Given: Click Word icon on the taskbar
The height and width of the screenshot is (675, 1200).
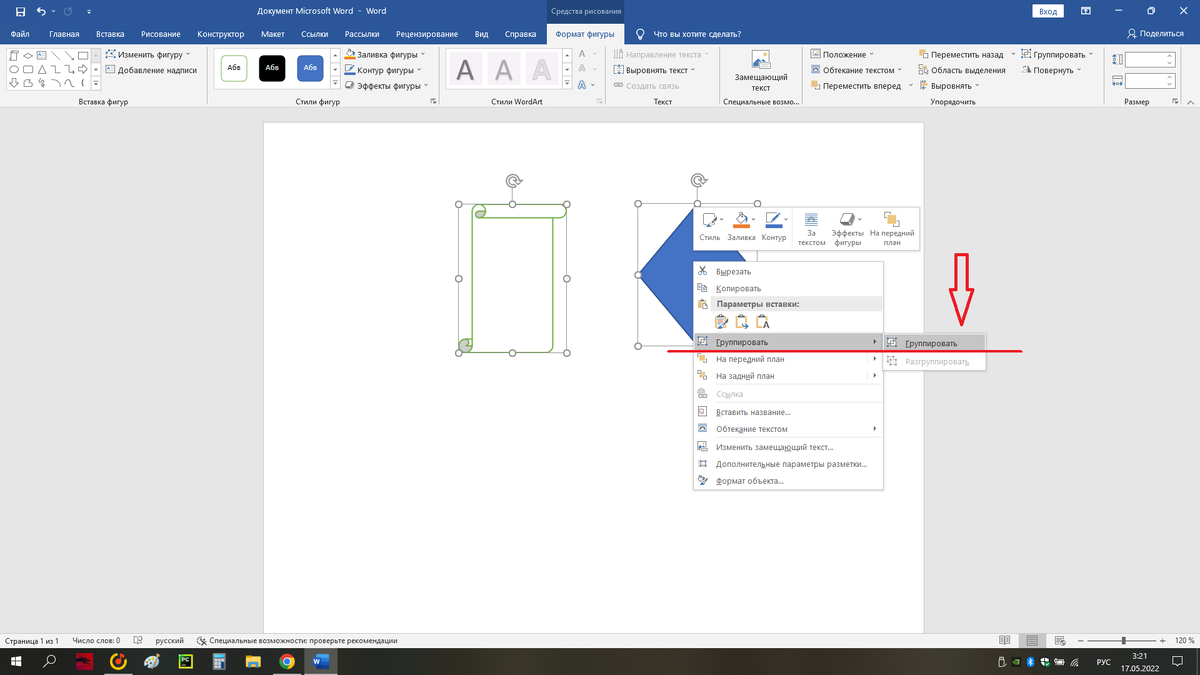Looking at the screenshot, I should tap(321, 661).
